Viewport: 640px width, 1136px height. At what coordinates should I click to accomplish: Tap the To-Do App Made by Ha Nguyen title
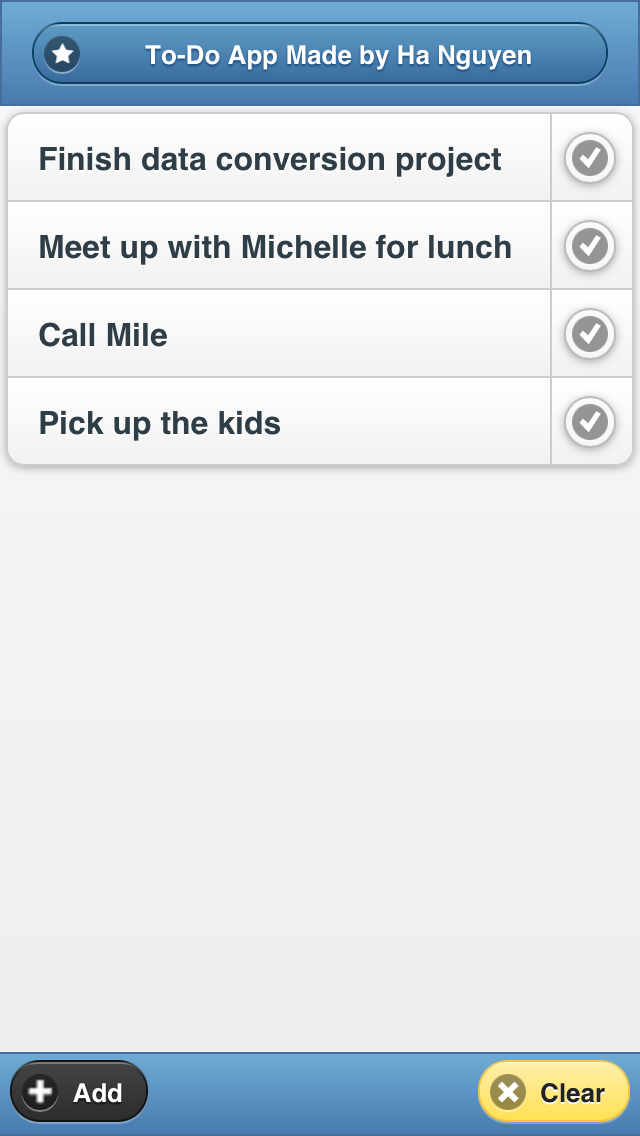[x=338, y=54]
